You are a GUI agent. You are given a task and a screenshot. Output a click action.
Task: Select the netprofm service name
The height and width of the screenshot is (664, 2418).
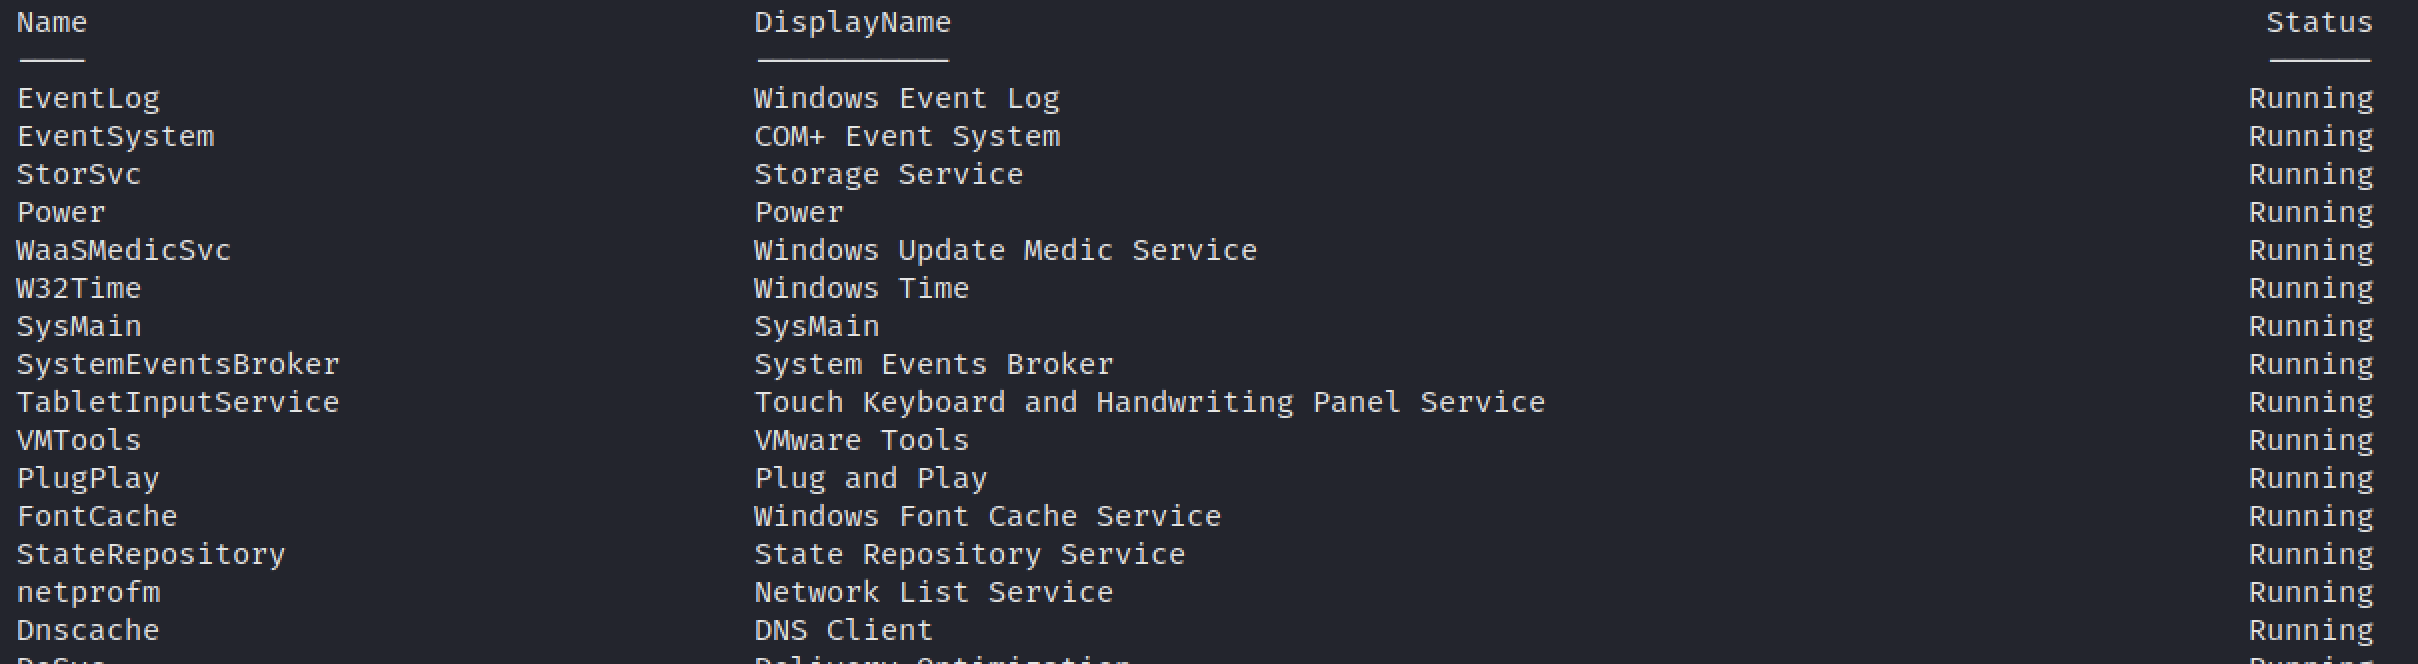(88, 593)
